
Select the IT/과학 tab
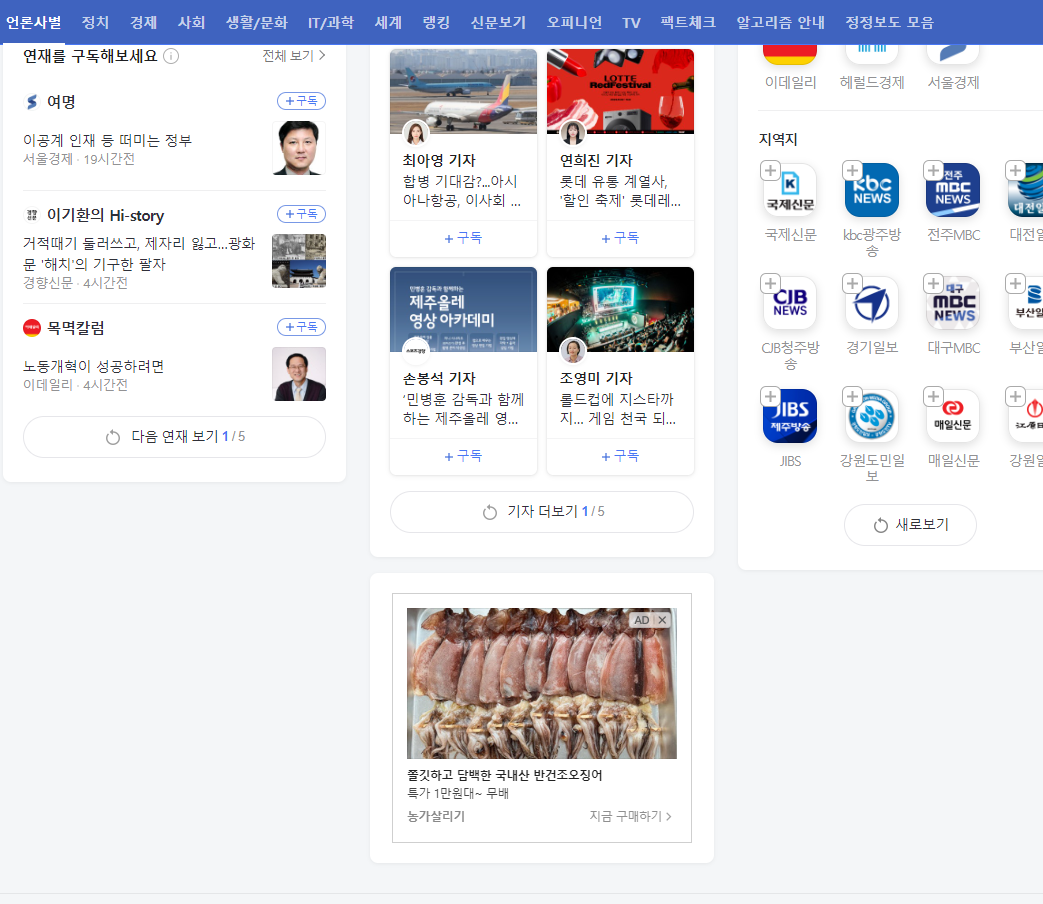point(331,23)
